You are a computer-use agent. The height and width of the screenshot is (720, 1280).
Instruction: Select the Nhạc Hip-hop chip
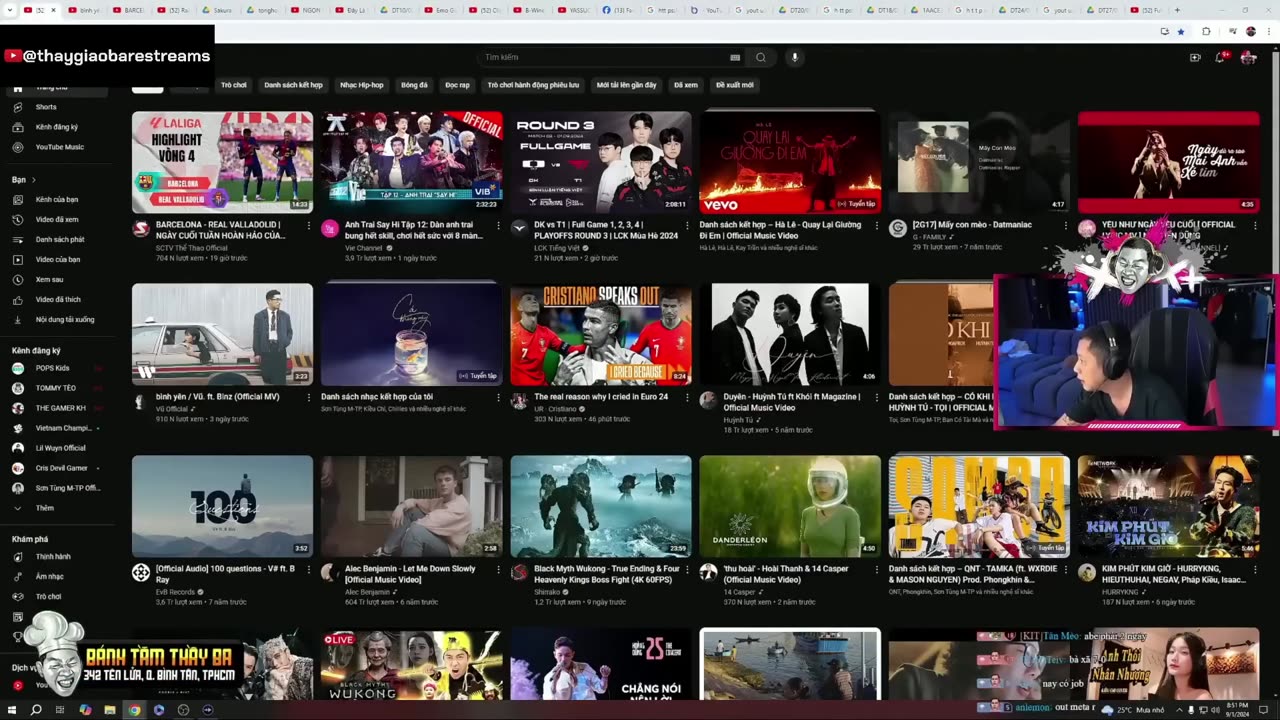point(362,85)
